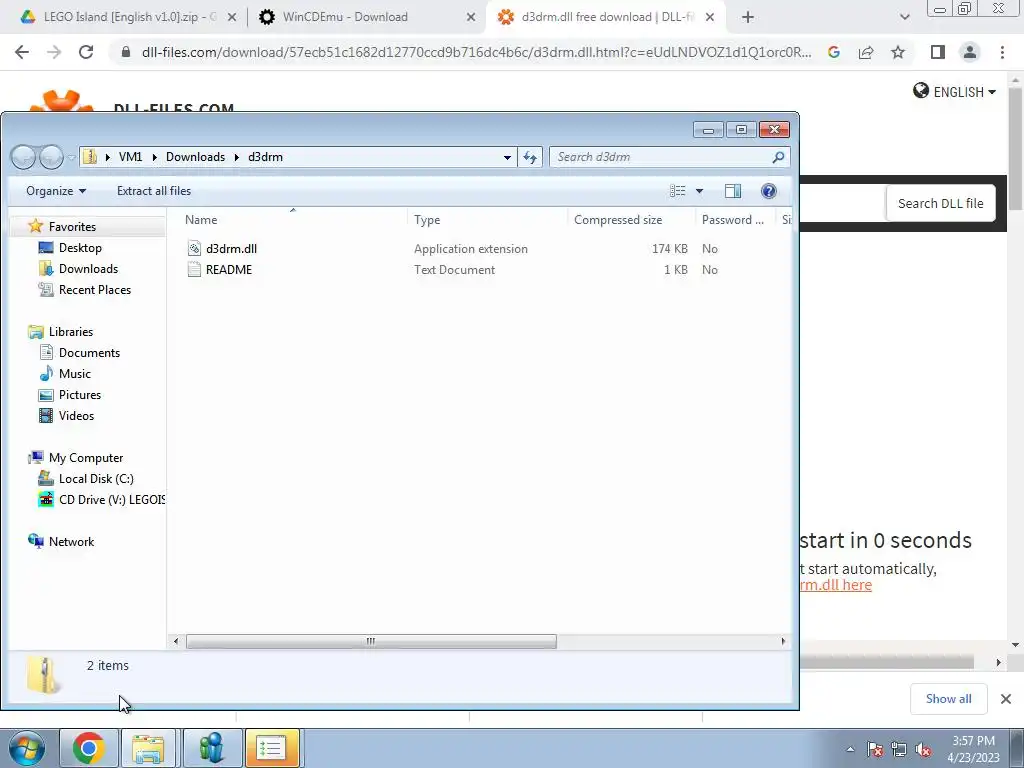The width and height of the screenshot is (1024, 768).
Task: Open Local Disk (C:)
Action: click(96, 479)
